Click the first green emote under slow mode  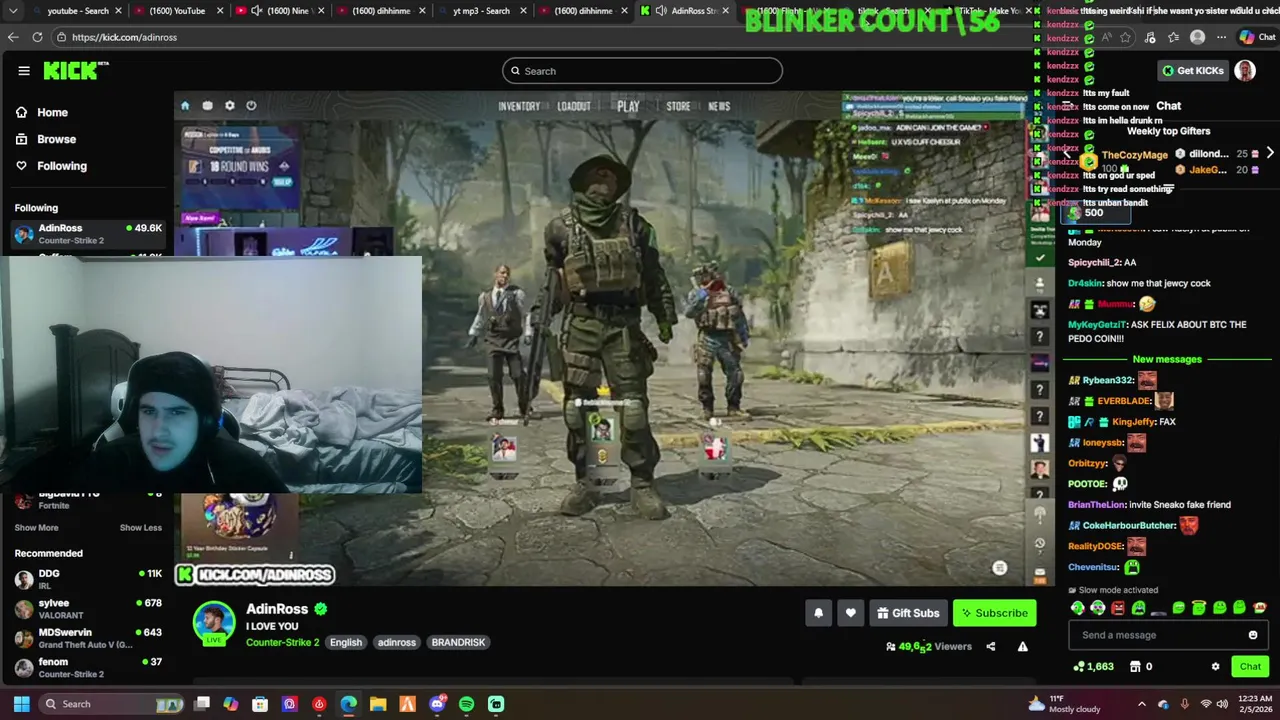click(x=1077, y=608)
